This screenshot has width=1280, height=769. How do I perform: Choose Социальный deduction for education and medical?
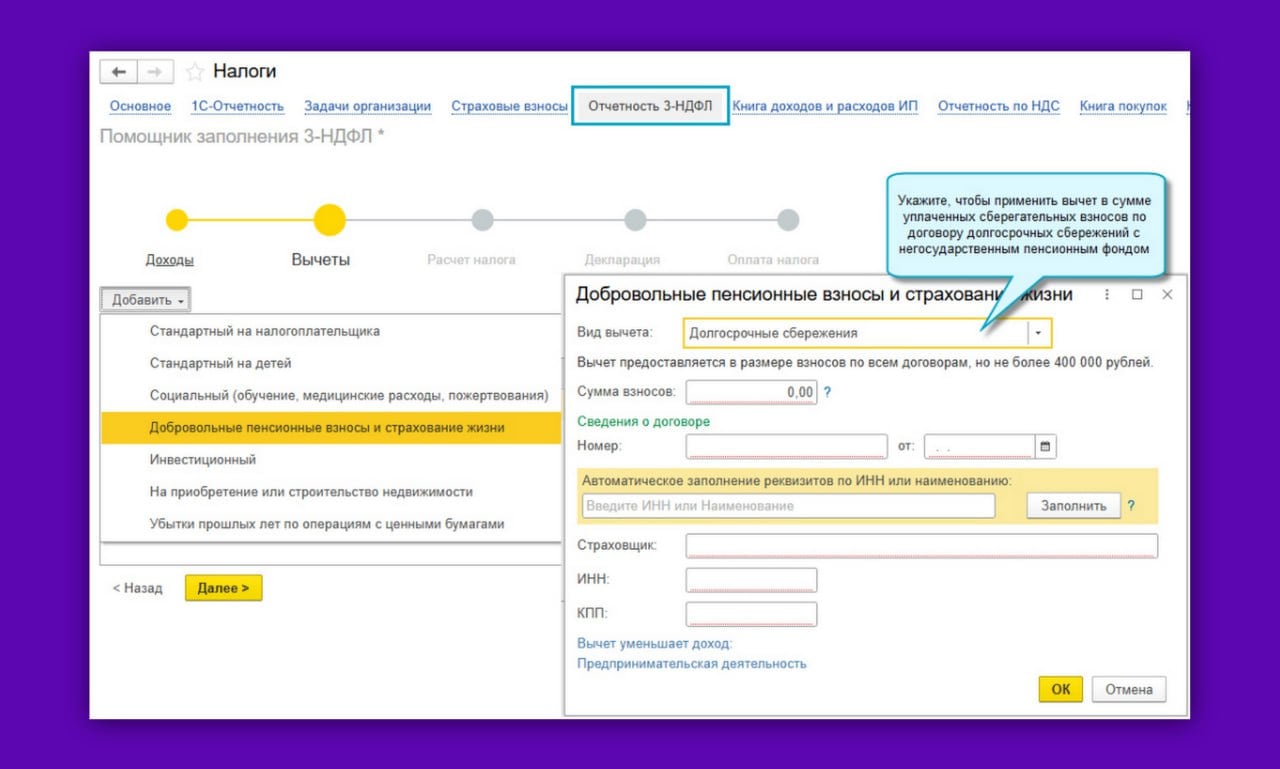click(331, 395)
